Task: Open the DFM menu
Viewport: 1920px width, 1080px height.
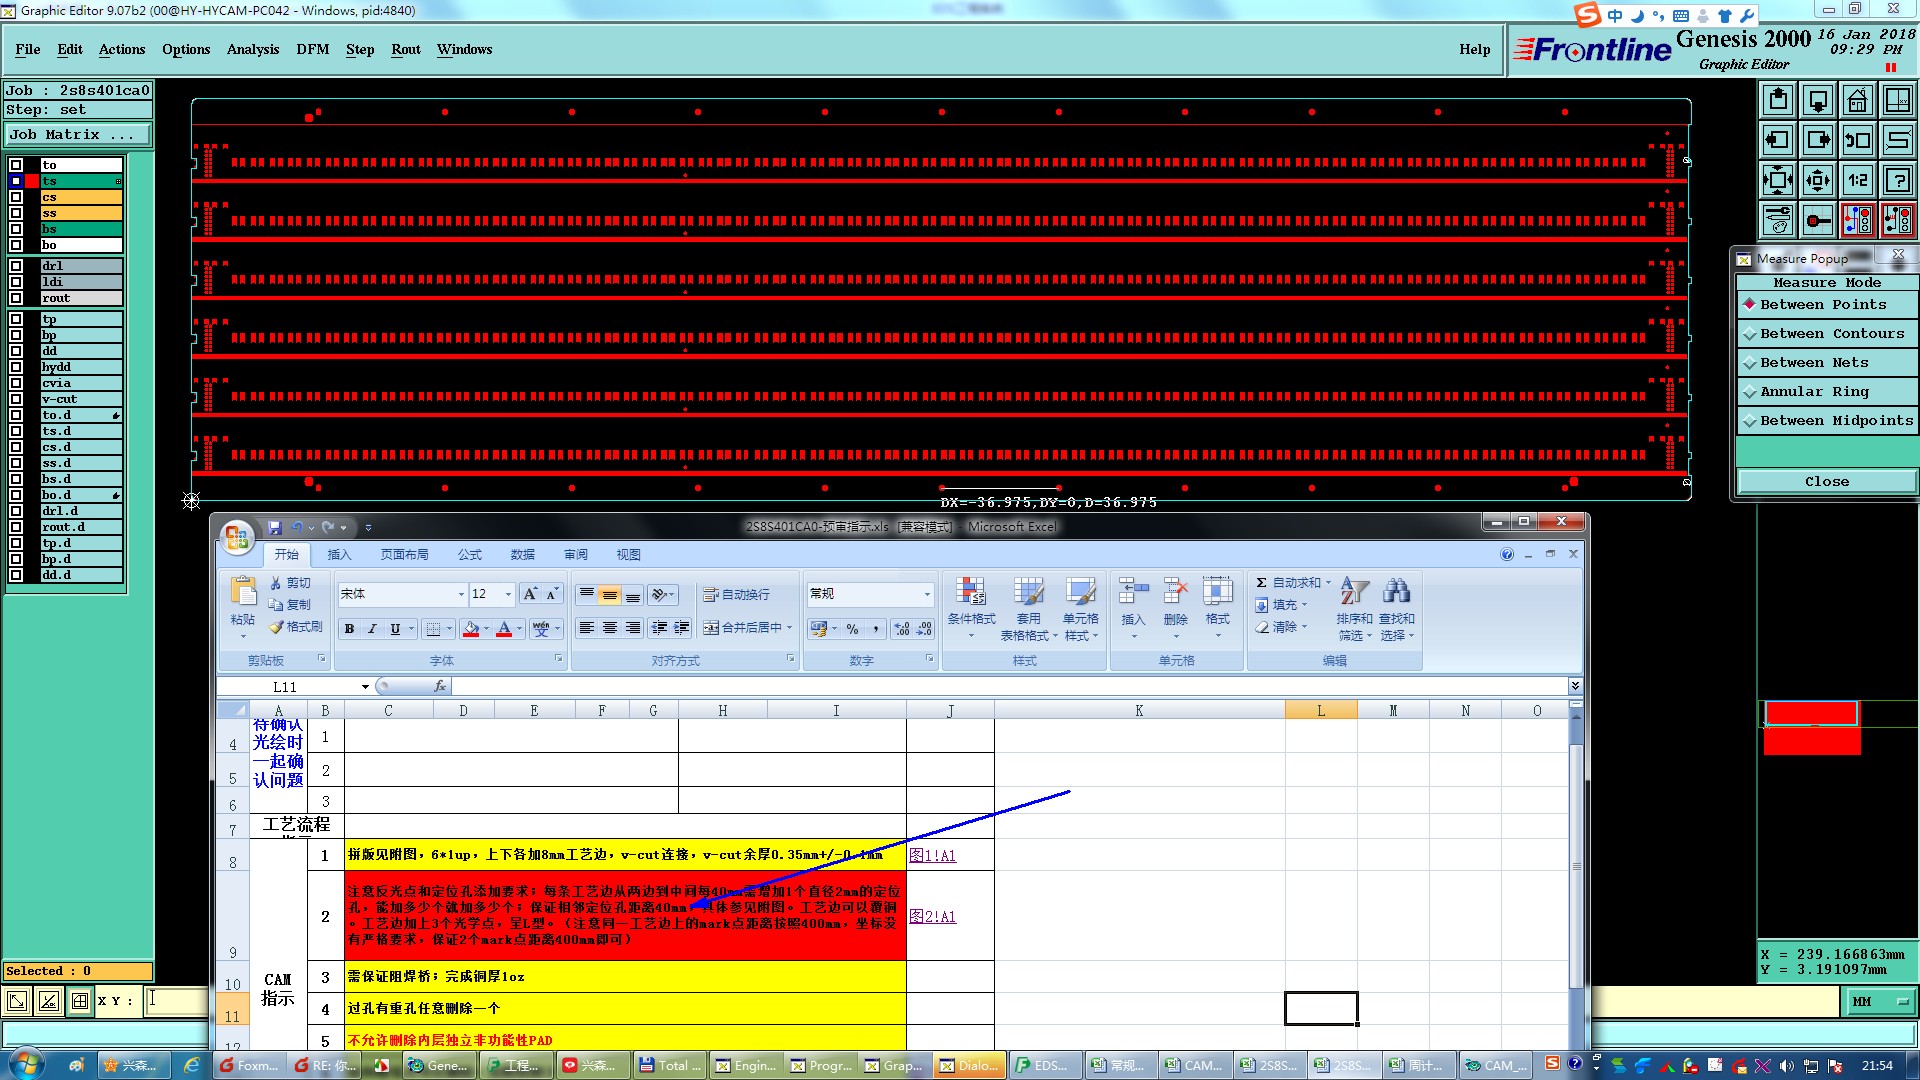Action: tap(312, 49)
